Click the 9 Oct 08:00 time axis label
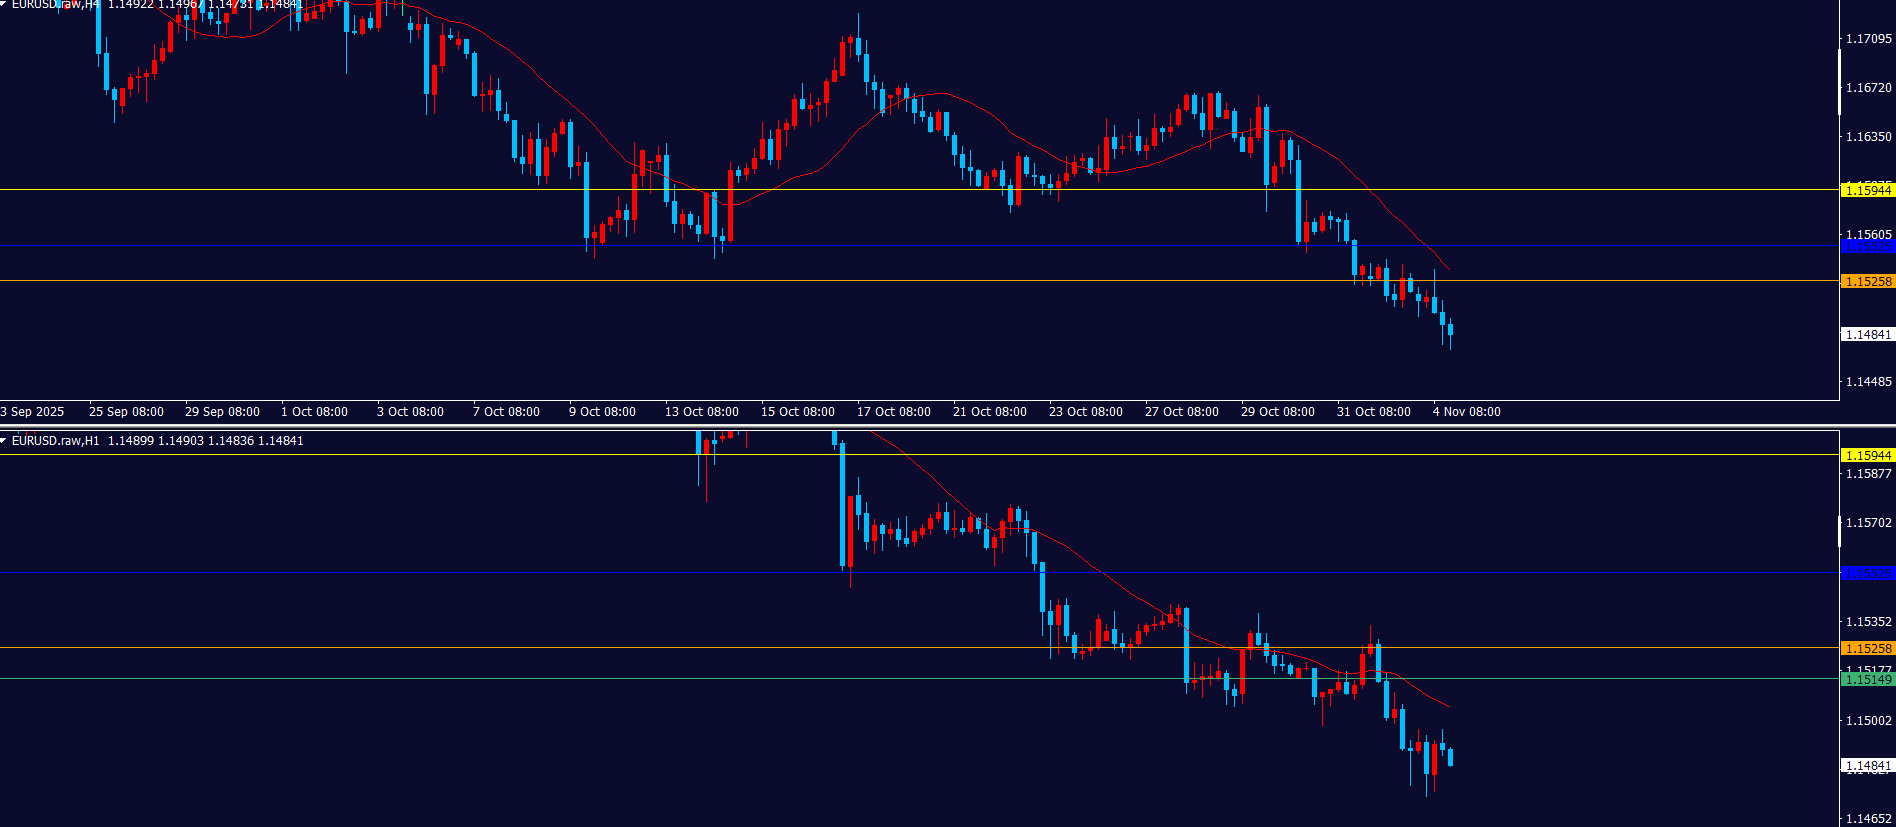Image resolution: width=1896 pixels, height=827 pixels. pyautogui.click(x=602, y=412)
